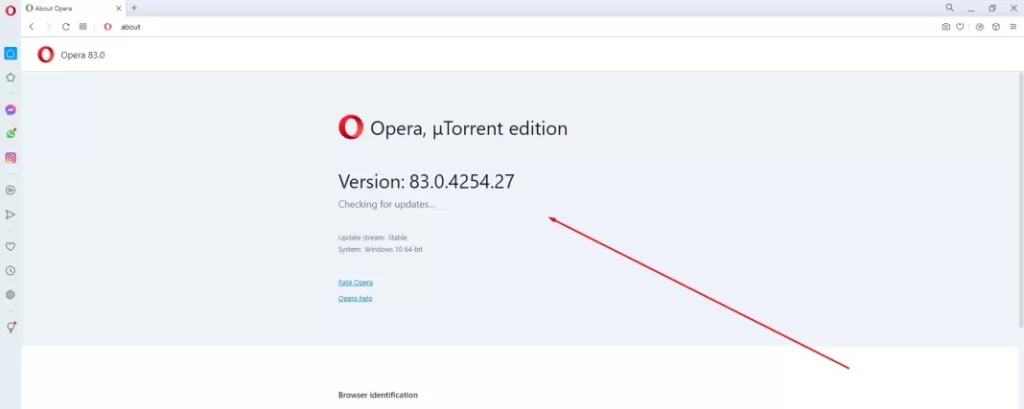The height and width of the screenshot is (409, 1024).
Task: Open the Speed Dial start page grid
Action: (83, 27)
